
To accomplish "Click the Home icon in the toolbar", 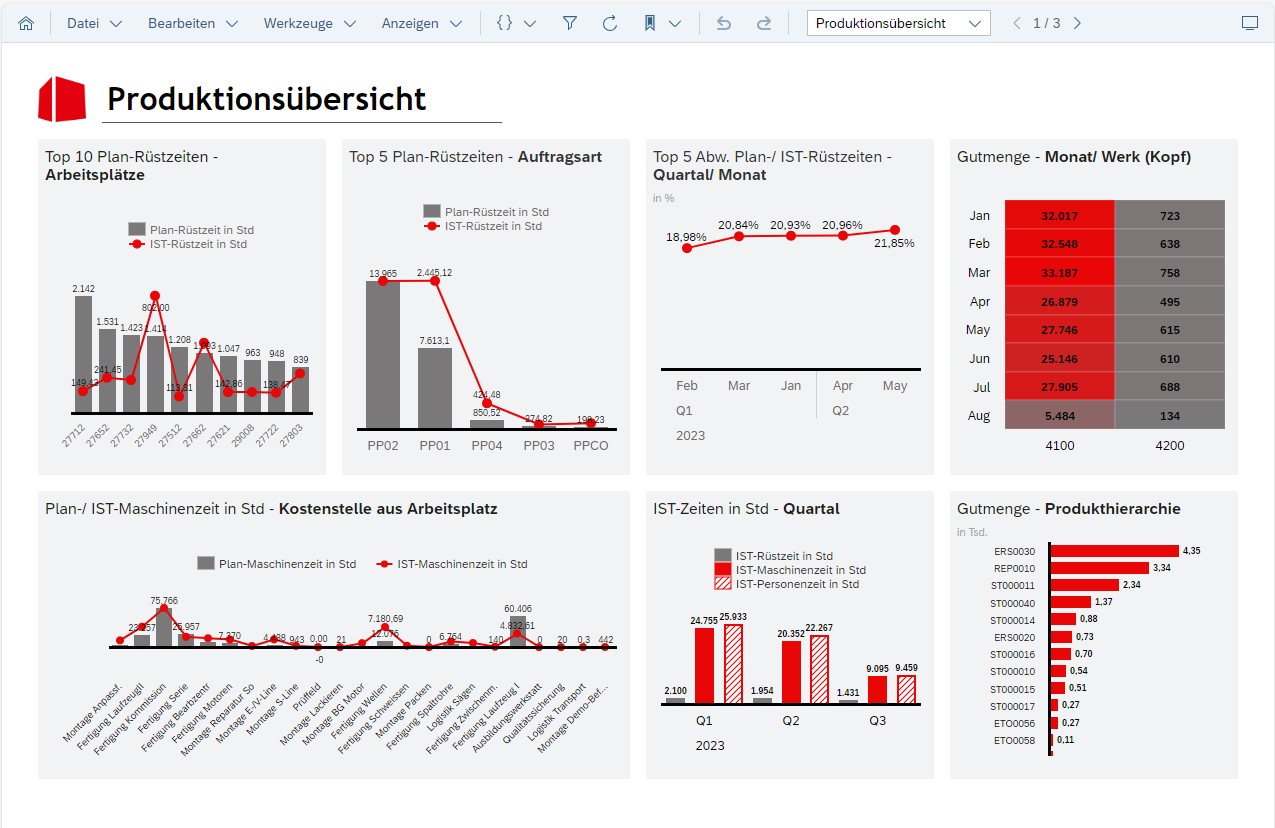I will tap(26, 22).
